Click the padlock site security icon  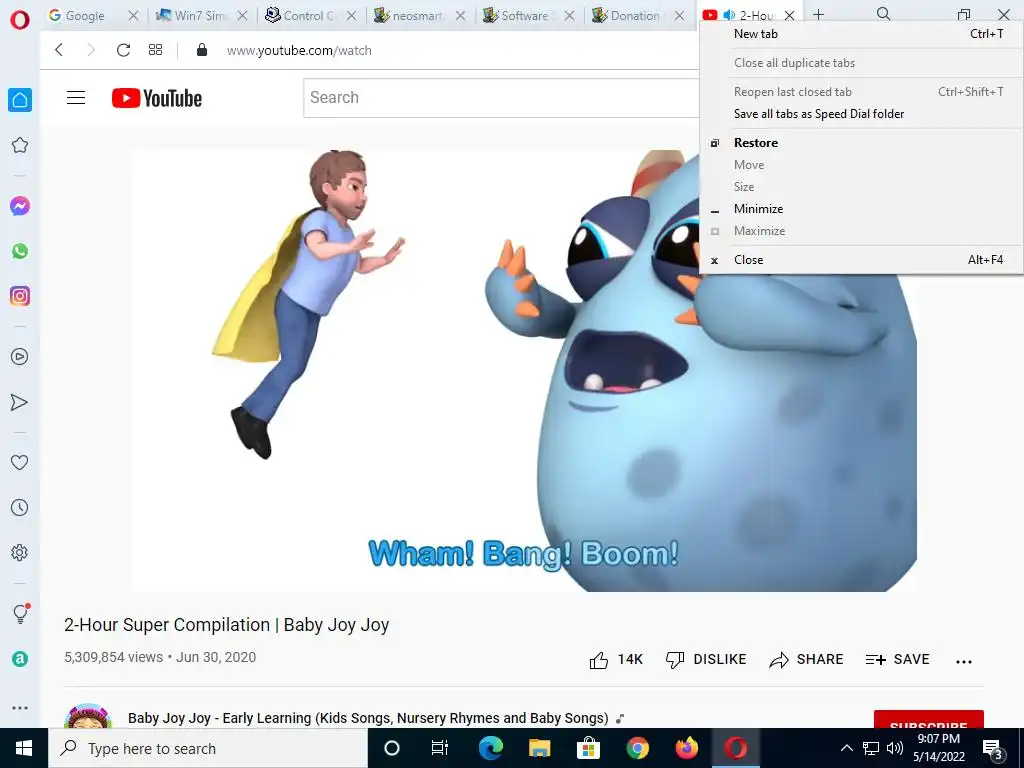(x=202, y=50)
